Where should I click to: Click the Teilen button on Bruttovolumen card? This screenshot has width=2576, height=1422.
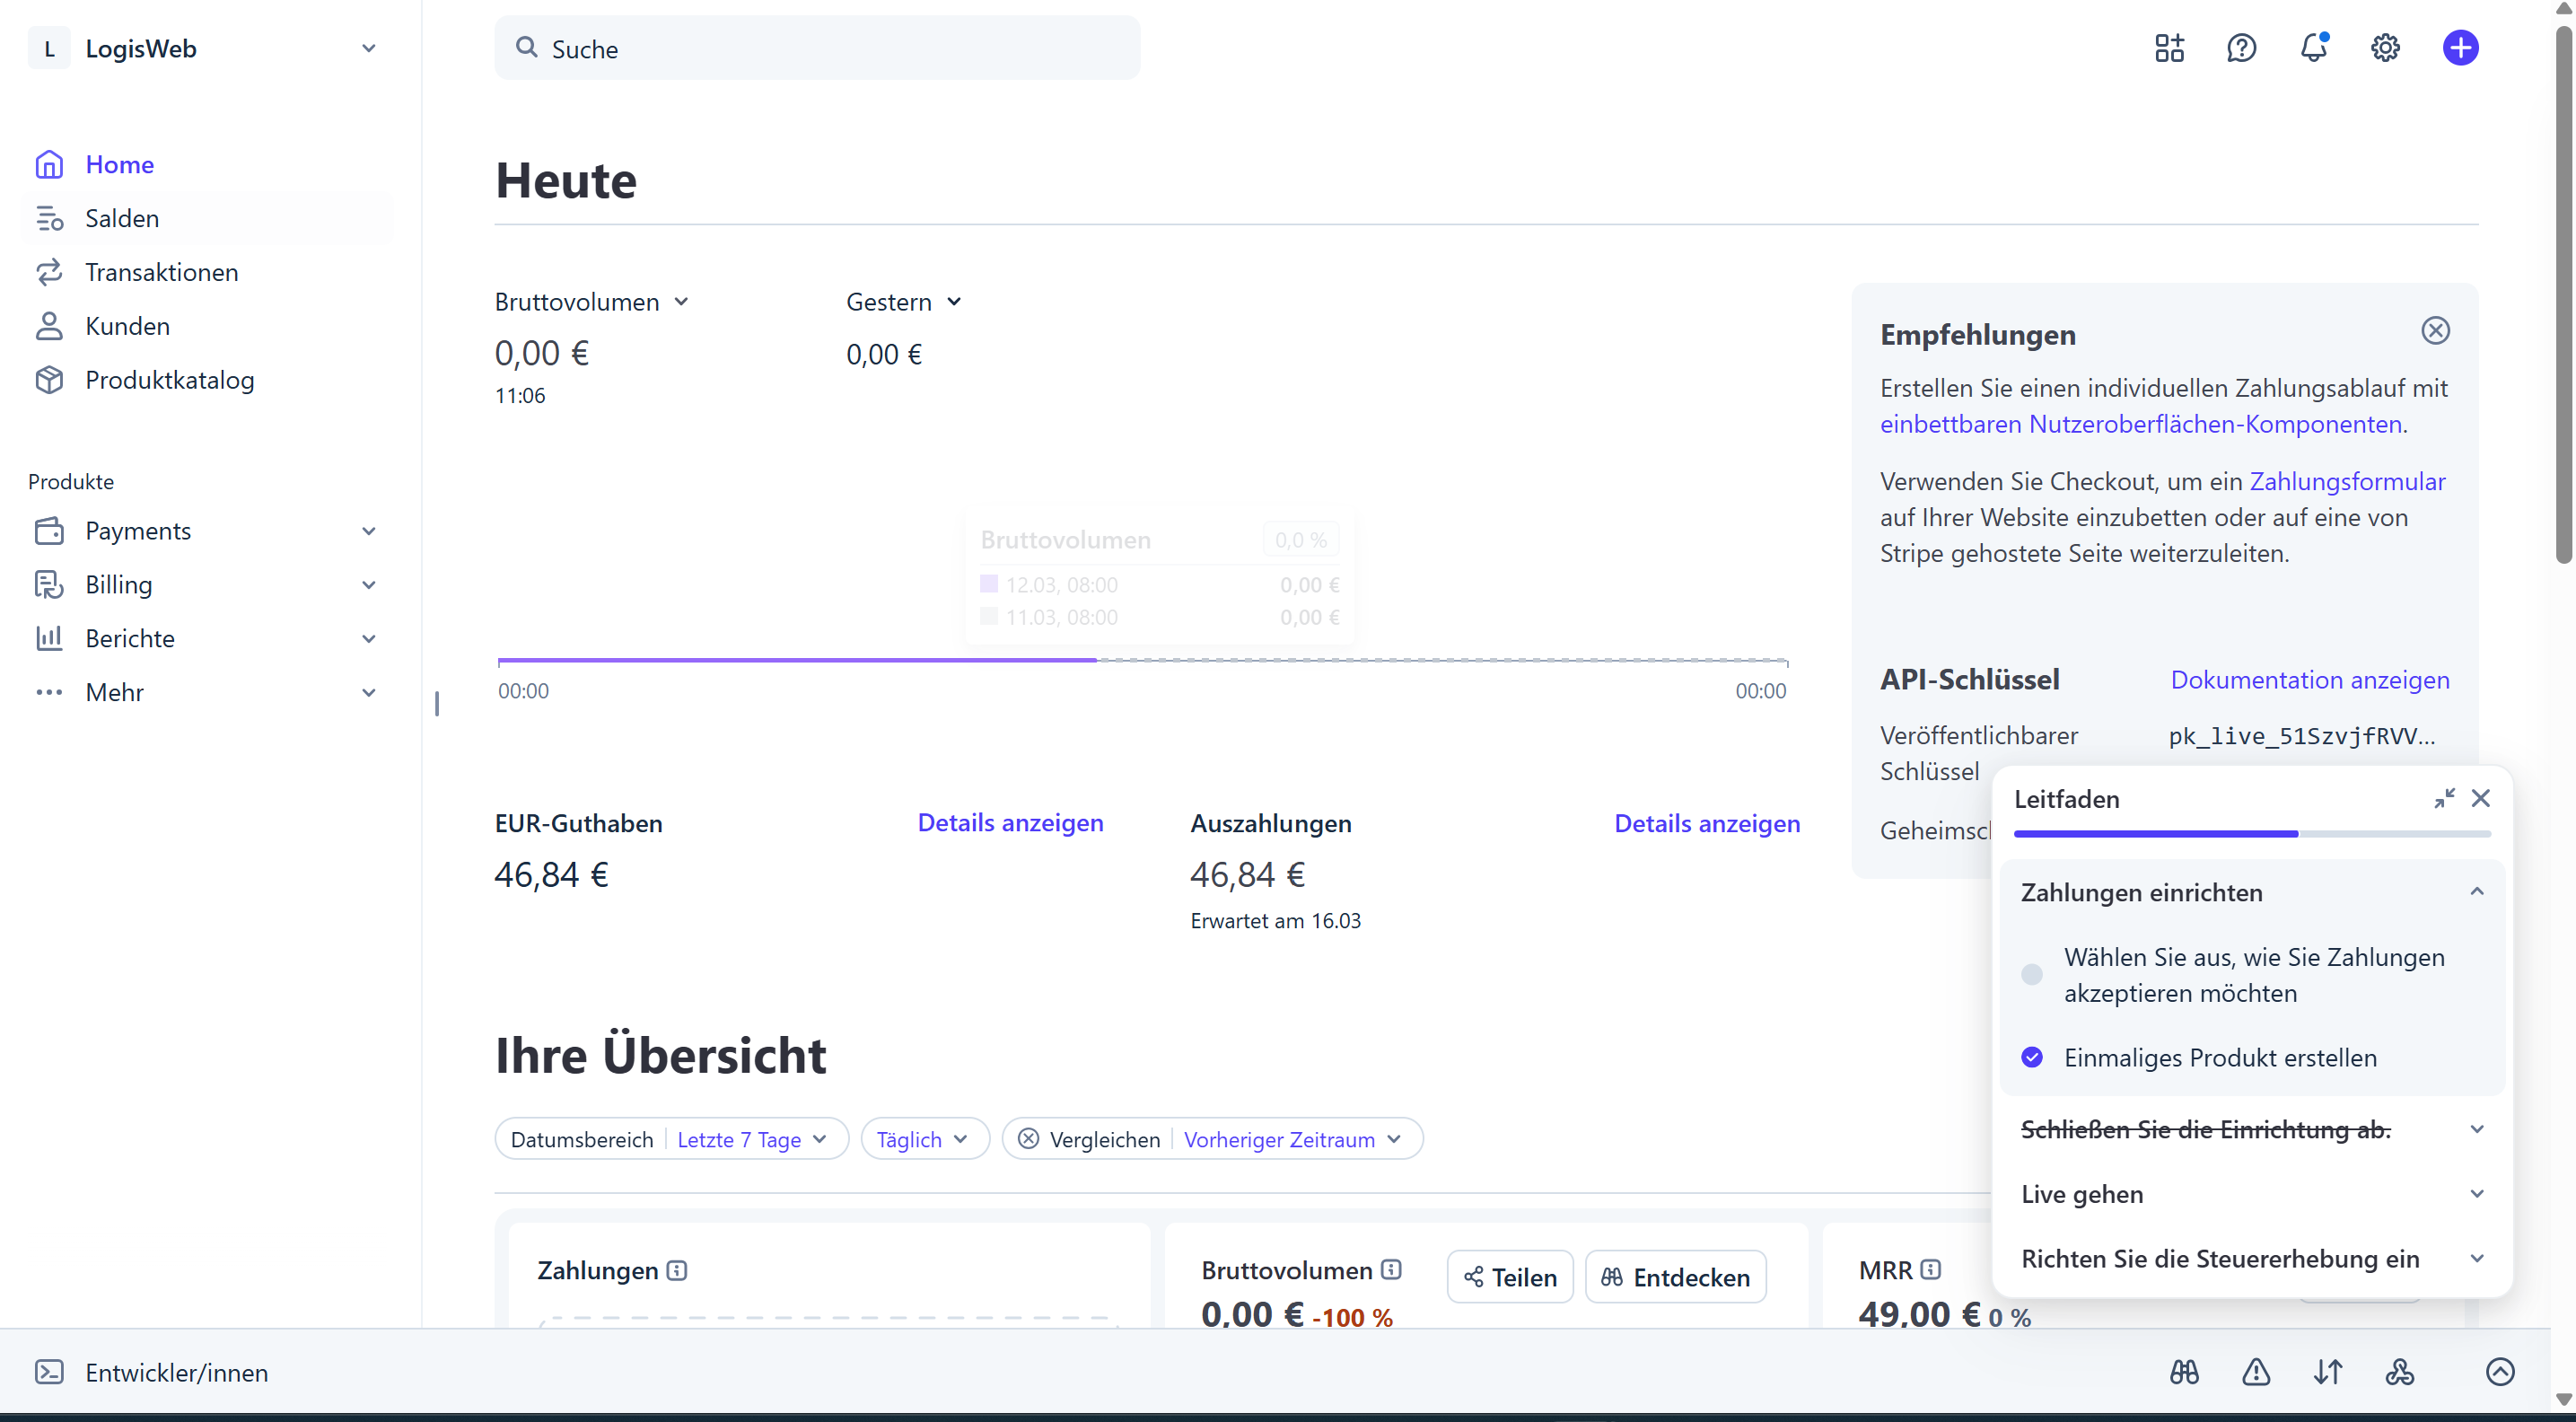coord(1510,1277)
